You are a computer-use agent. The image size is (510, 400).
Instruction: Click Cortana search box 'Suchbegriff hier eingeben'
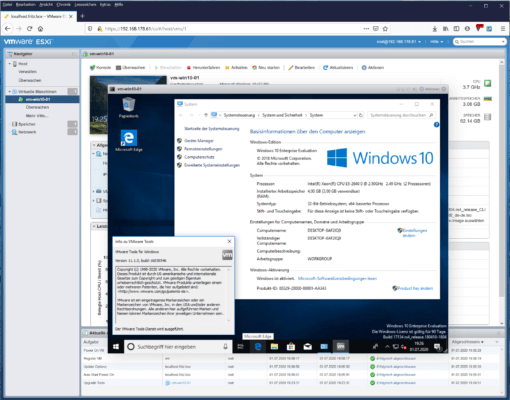click(178, 347)
